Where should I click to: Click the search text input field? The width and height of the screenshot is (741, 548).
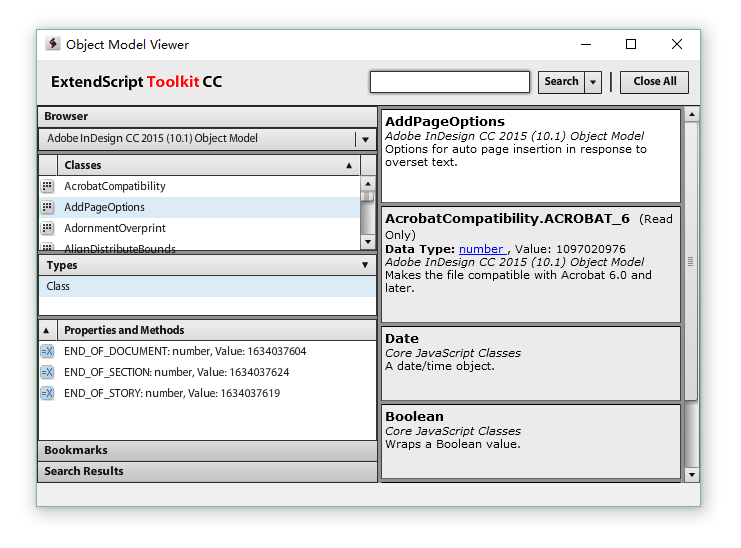(x=450, y=82)
